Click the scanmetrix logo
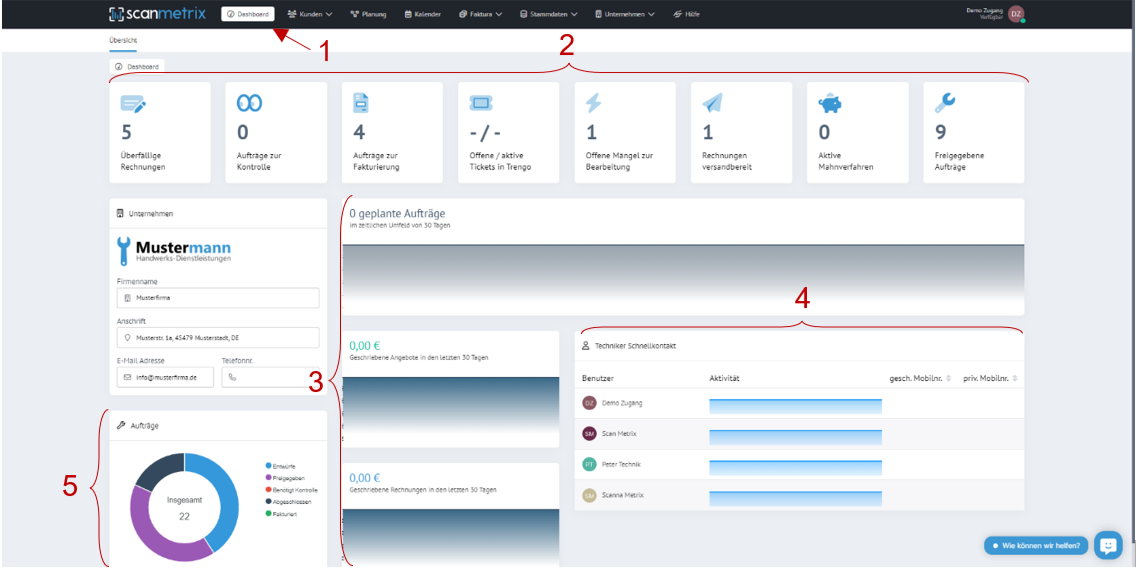Image resolution: width=1139 pixels, height=569 pixels. tap(157, 13)
